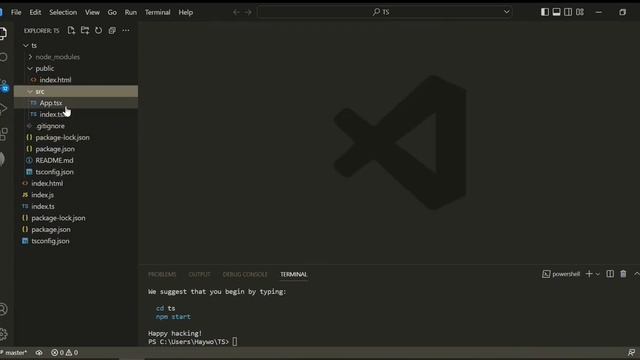Click the status bar icon at right end
The width and height of the screenshot is (640, 360).
pyautogui.click(x=631, y=352)
